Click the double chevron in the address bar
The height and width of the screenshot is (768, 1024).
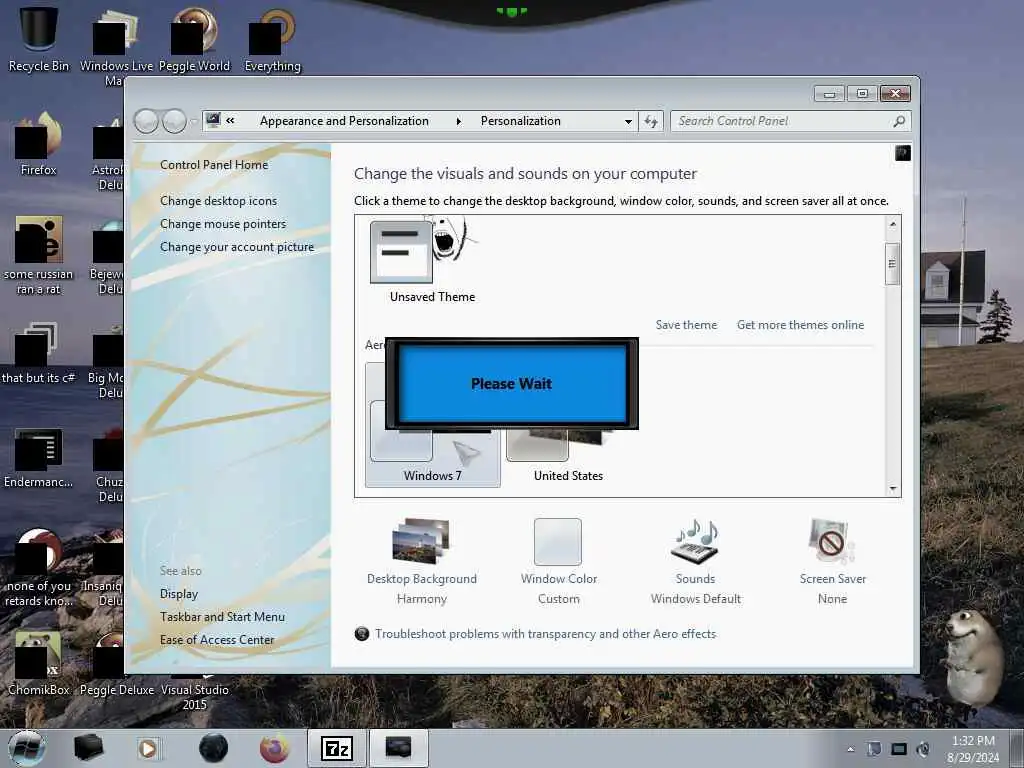[231, 120]
